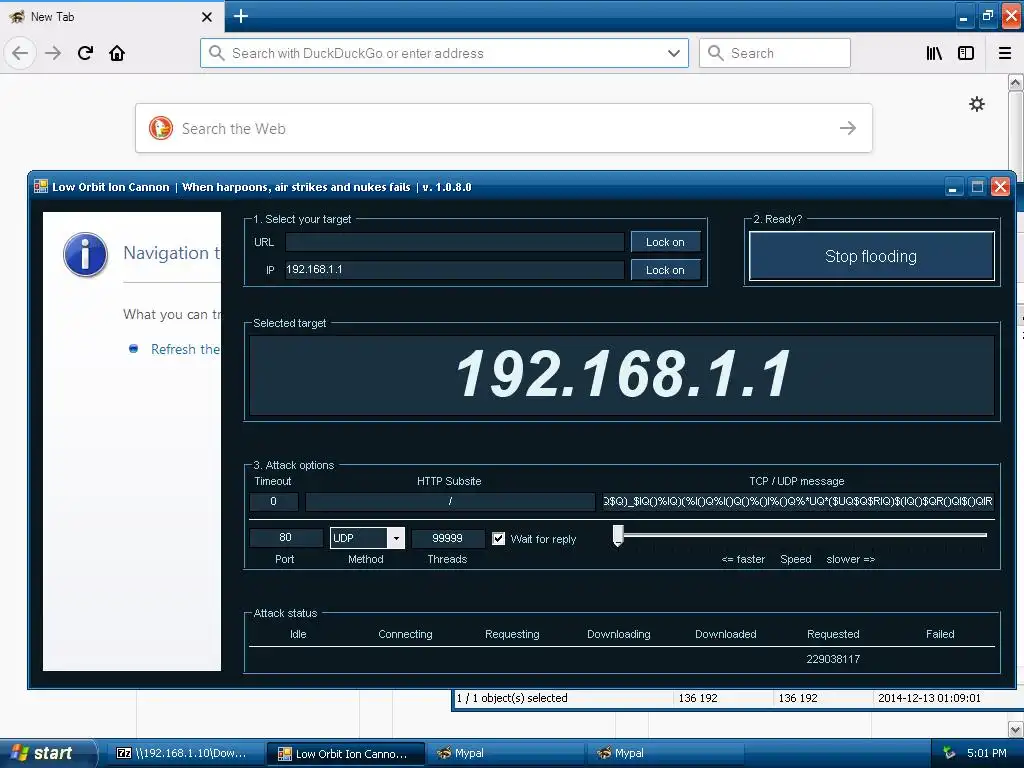Focus the IP field showing 192.168.1.1
1024x768 pixels.
point(455,270)
